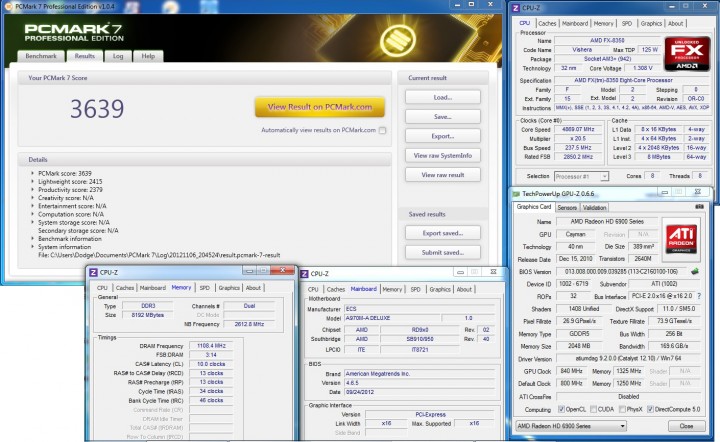Click the Save... button in PCMark

pos(443,117)
